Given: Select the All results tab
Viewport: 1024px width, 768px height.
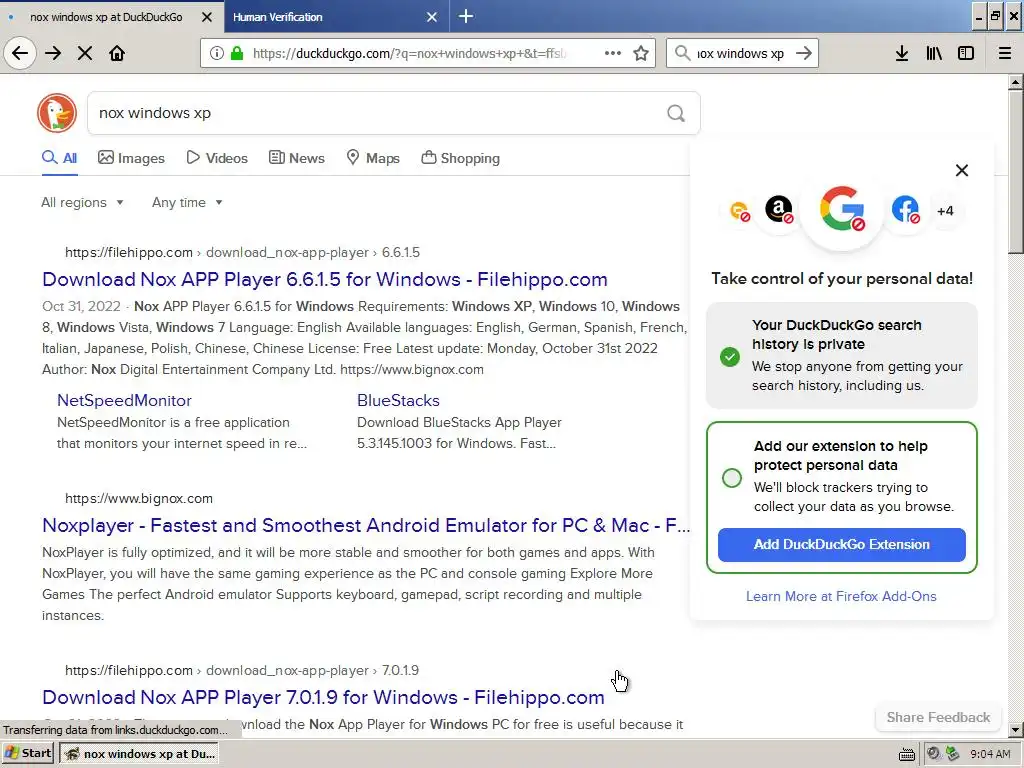Looking at the screenshot, I should tap(59, 158).
